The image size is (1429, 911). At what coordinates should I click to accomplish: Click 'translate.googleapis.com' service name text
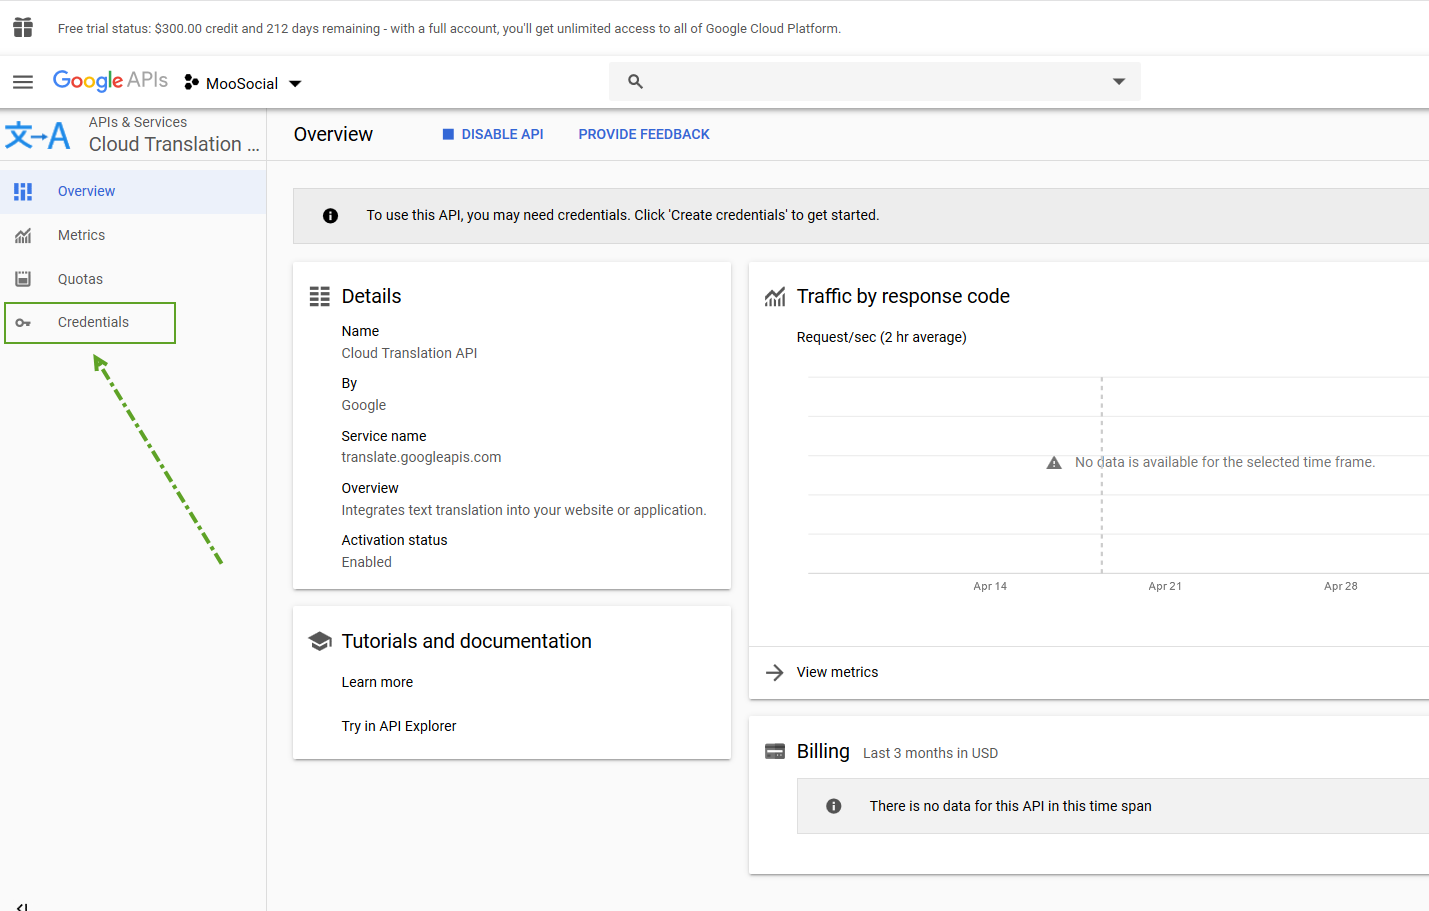(421, 457)
